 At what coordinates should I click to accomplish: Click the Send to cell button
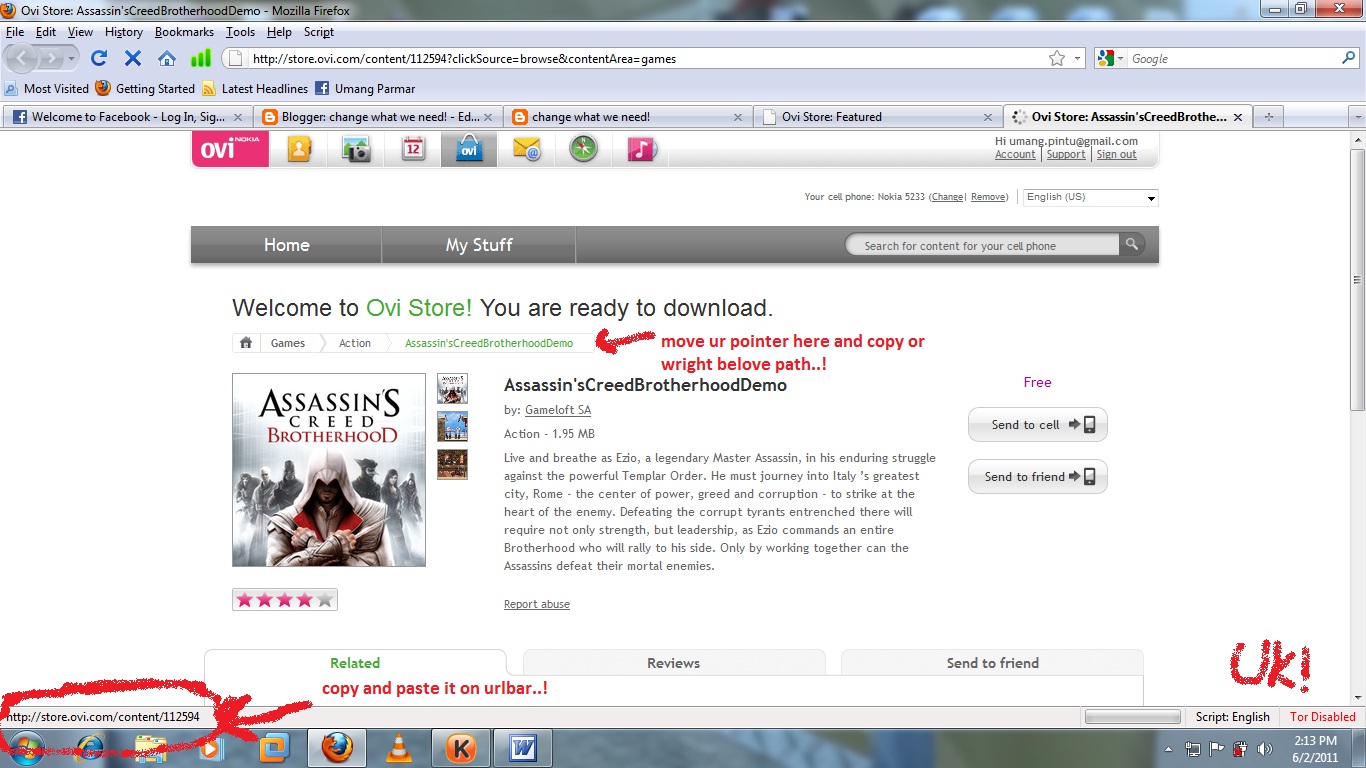(1037, 425)
